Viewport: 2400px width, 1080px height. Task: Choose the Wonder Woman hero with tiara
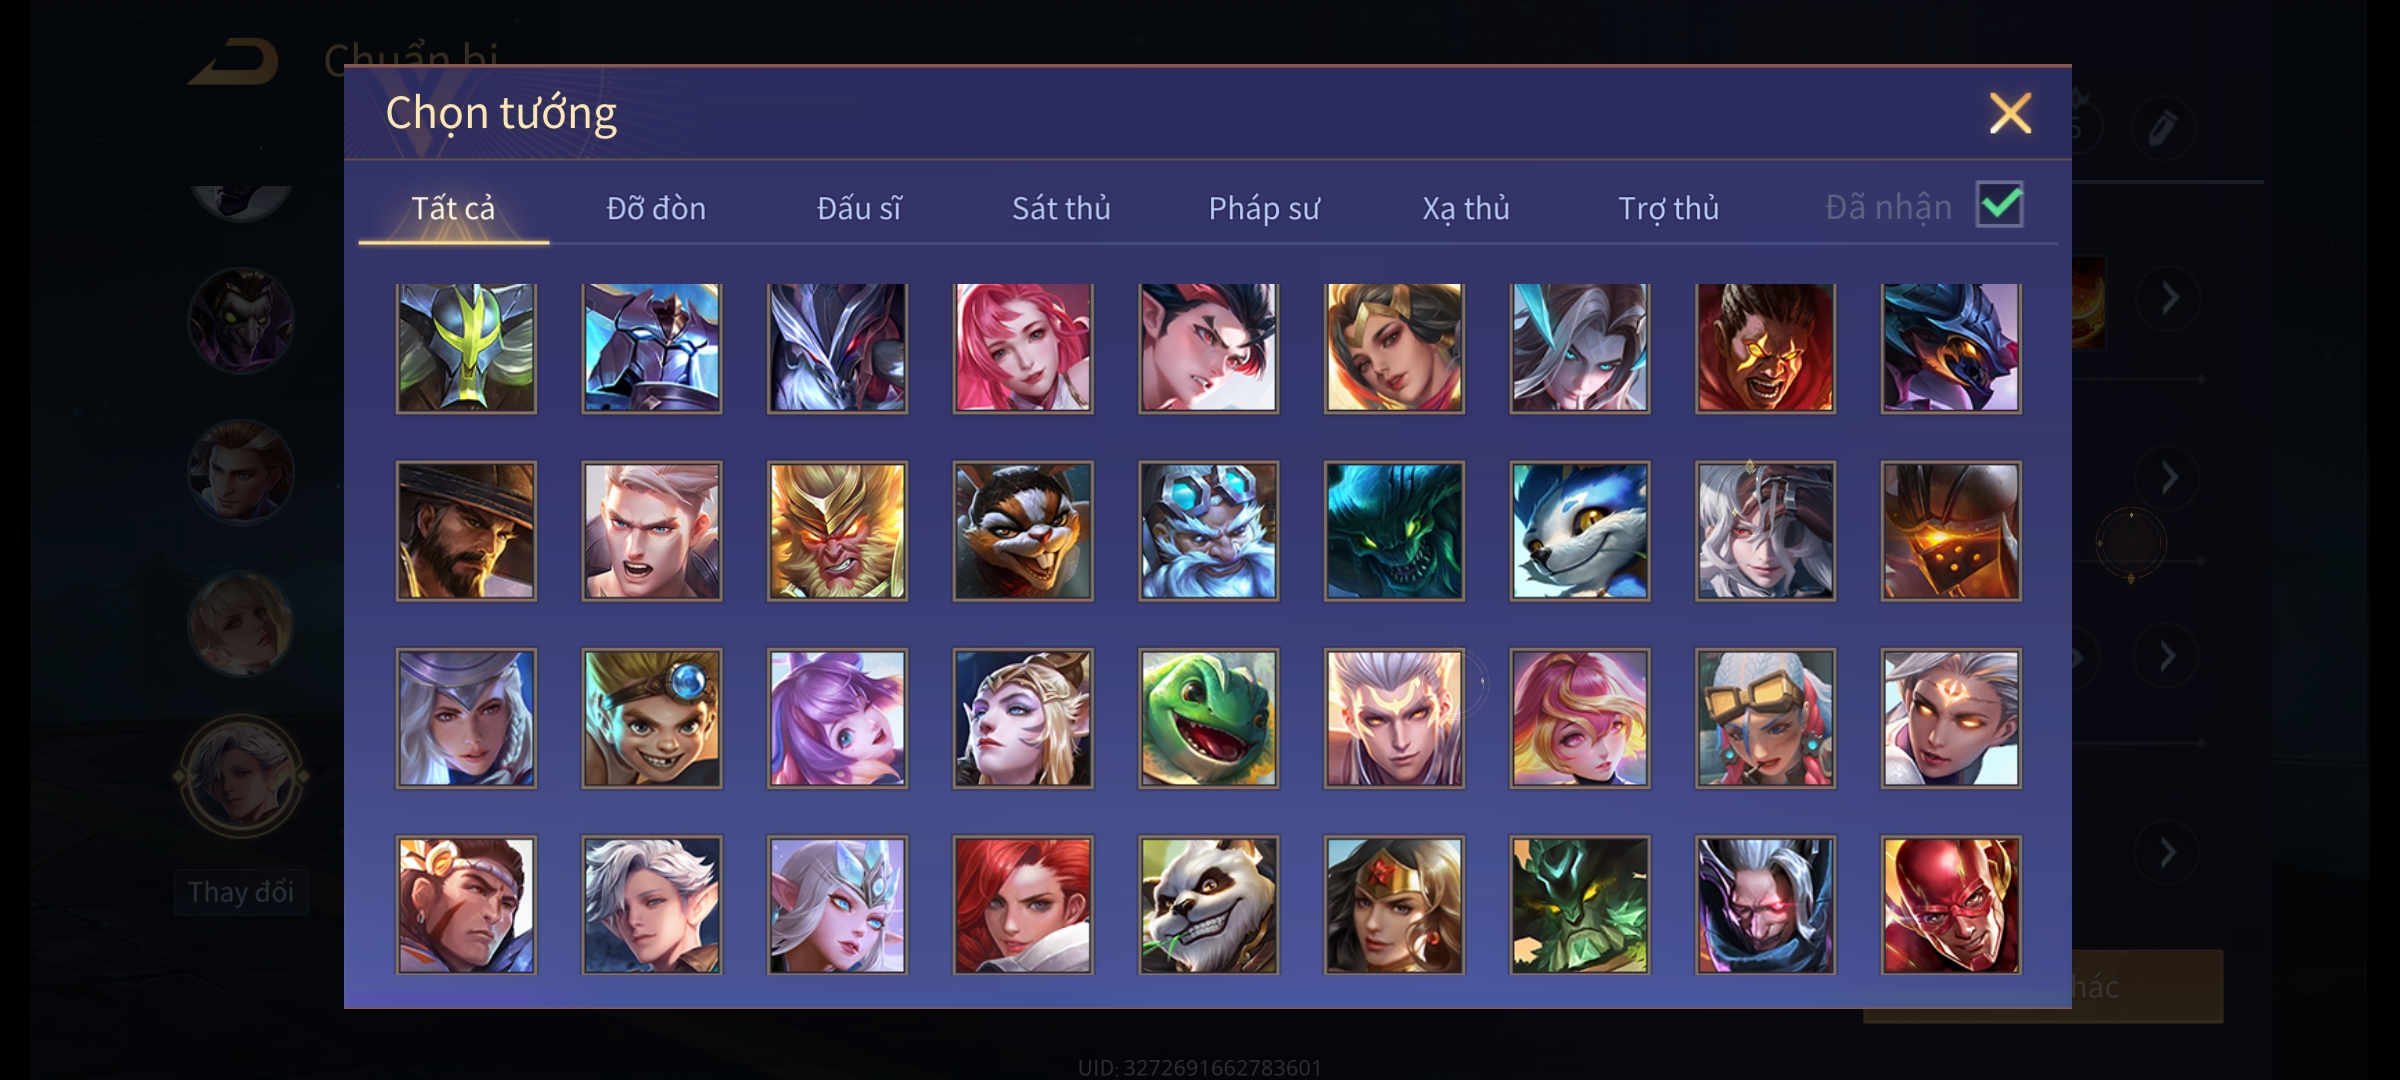coord(1394,905)
